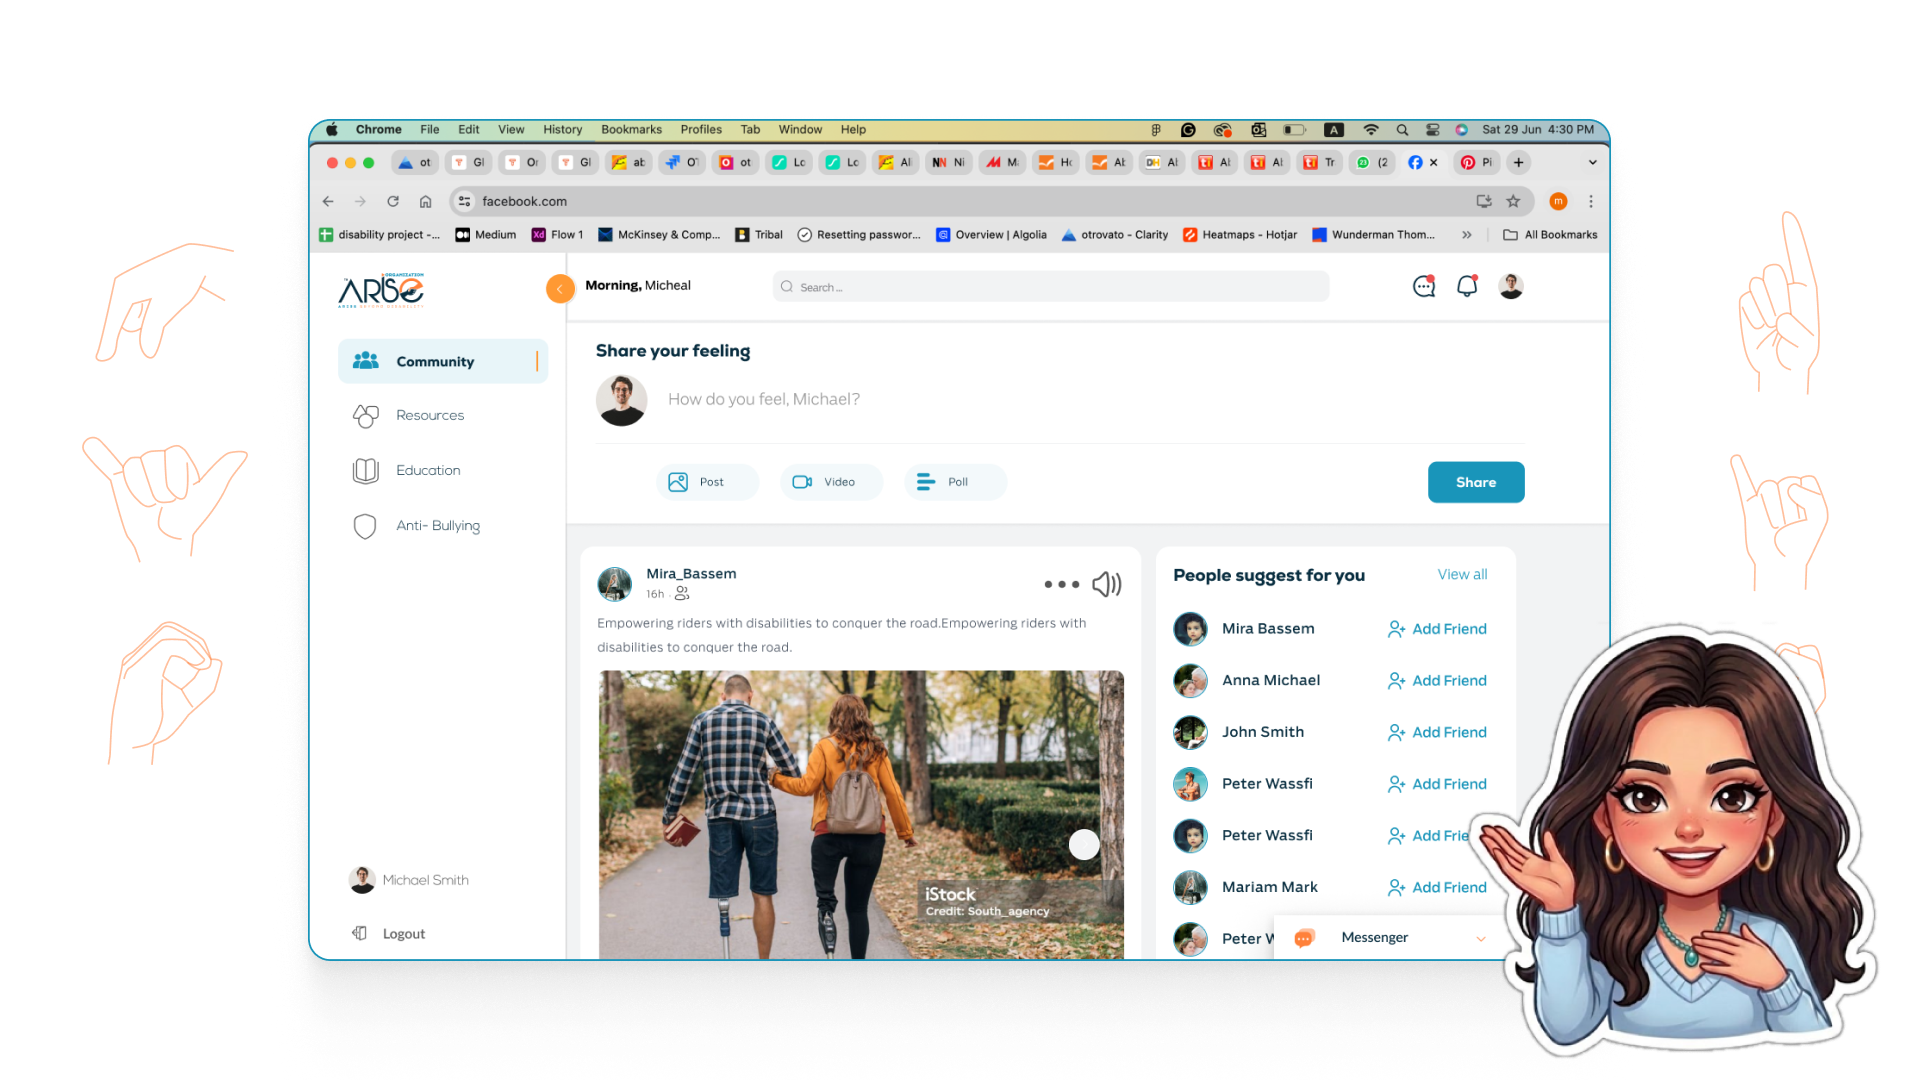Image resolution: width=1920 pixels, height=1080 pixels.
Task: Open the post photo of couple walking
Action: point(861,815)
